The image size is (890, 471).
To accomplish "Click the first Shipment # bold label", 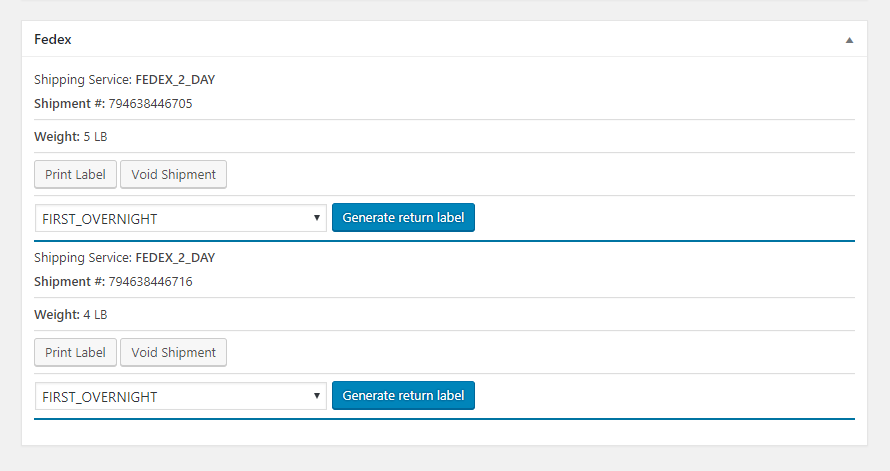I will click(x=69, y=104).
